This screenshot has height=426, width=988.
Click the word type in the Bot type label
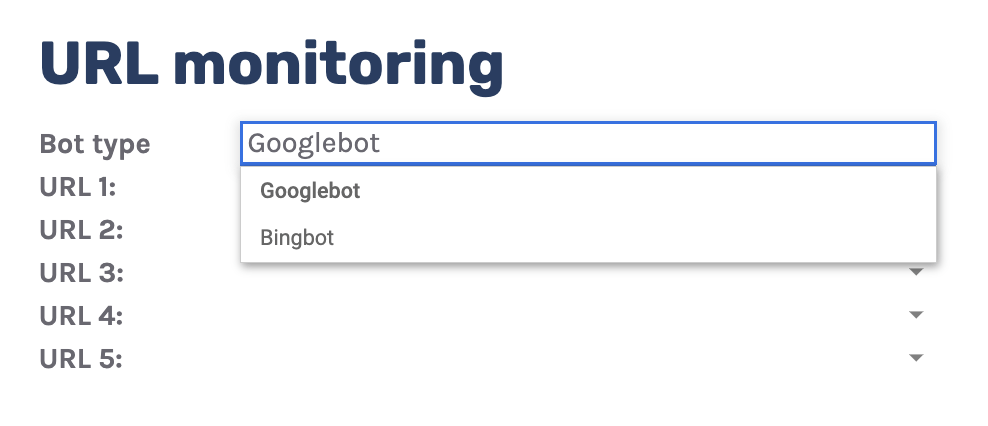[x=121, y=145]
